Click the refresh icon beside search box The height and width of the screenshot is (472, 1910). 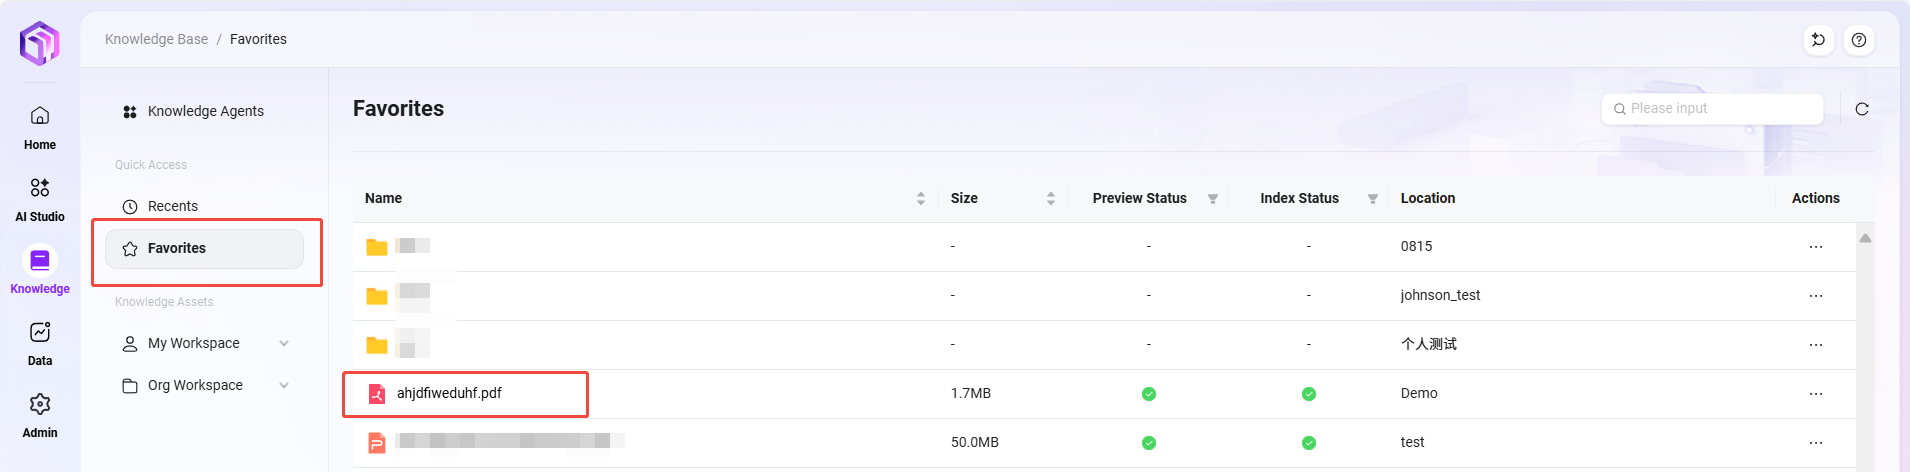tap(1861, 109)
